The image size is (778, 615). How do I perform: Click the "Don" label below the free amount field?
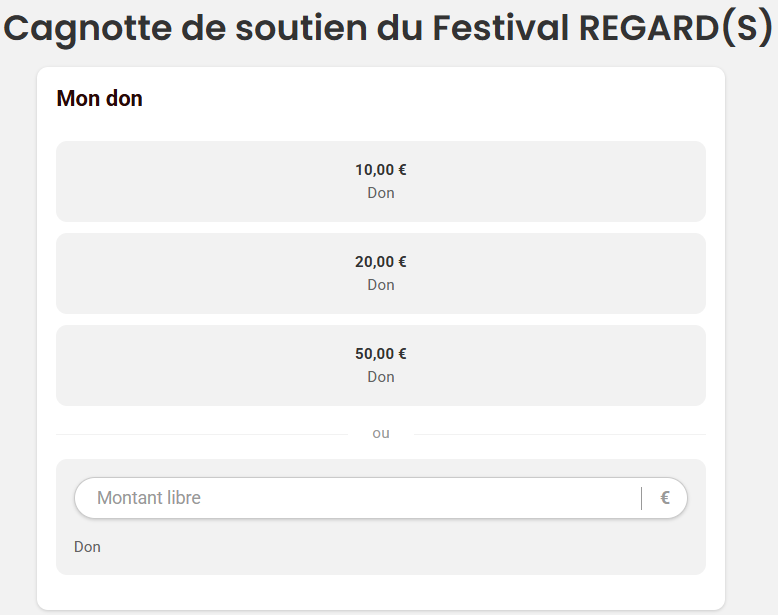[87, 547]
